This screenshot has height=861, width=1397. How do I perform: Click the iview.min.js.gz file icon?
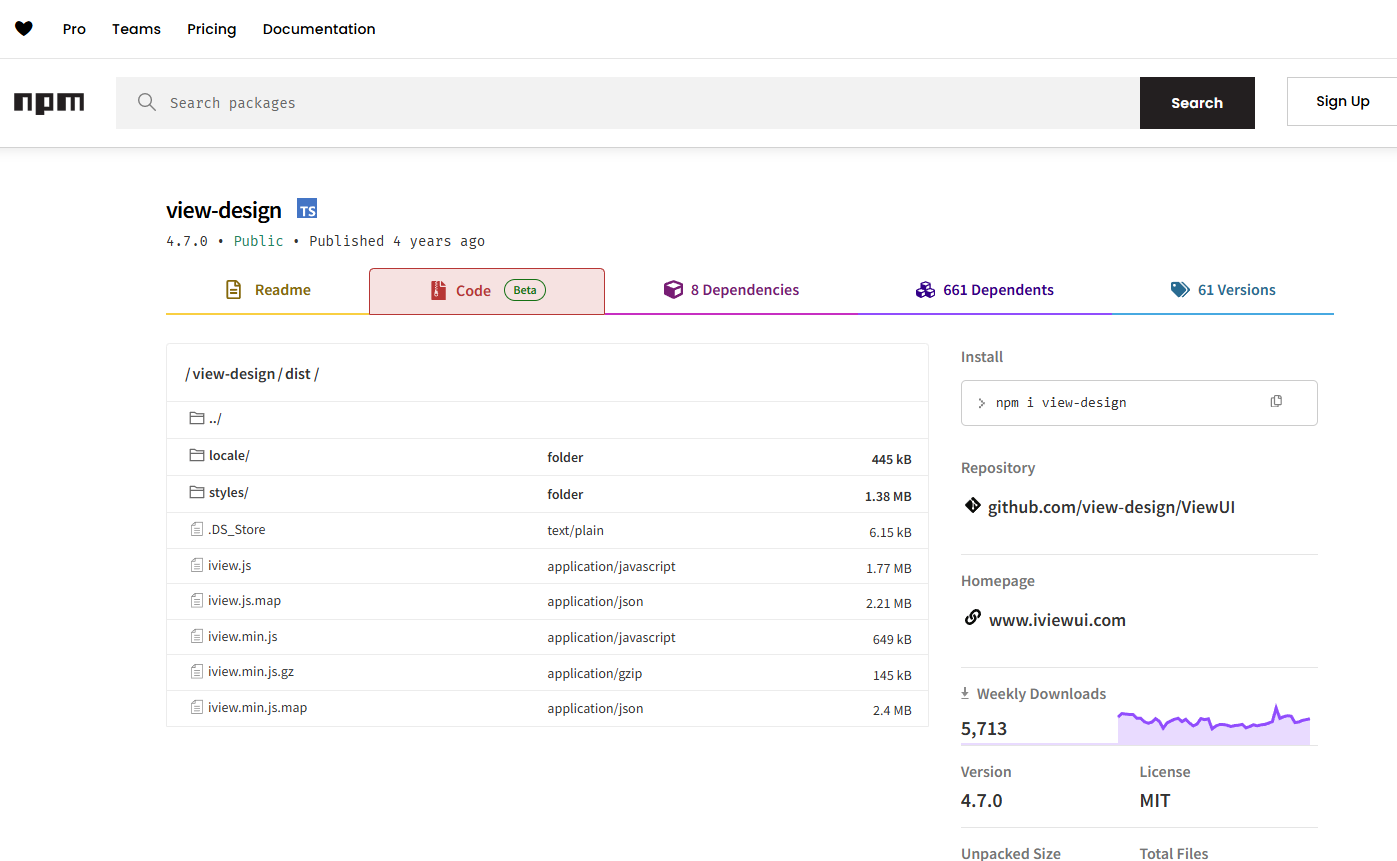coord(197,672)
